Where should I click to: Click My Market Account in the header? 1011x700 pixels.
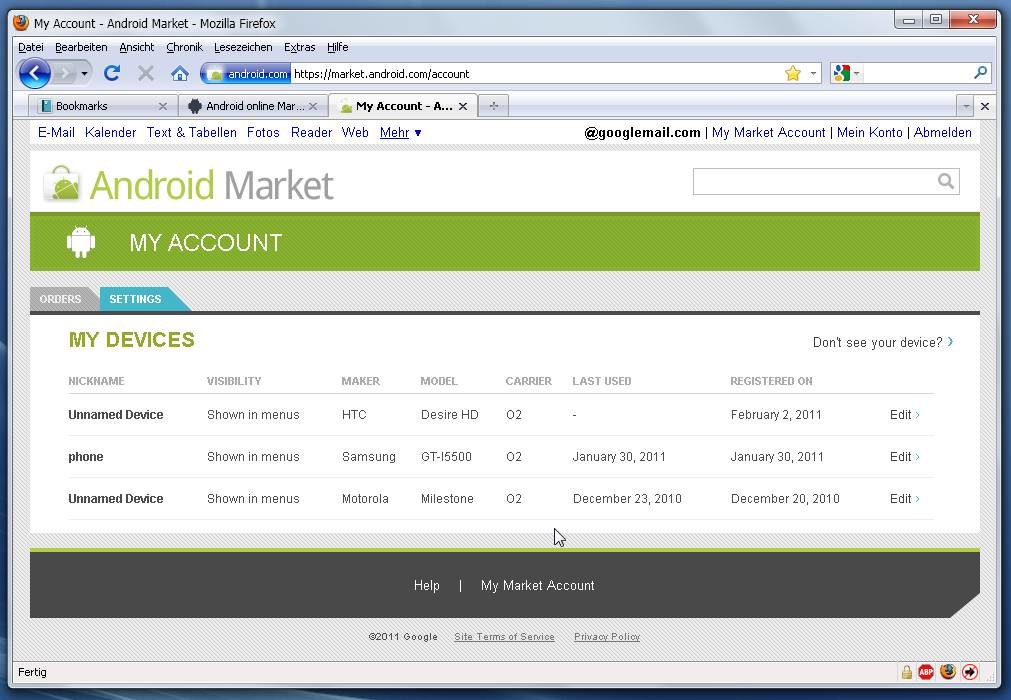pyautogui.click(x=769, y=132)
